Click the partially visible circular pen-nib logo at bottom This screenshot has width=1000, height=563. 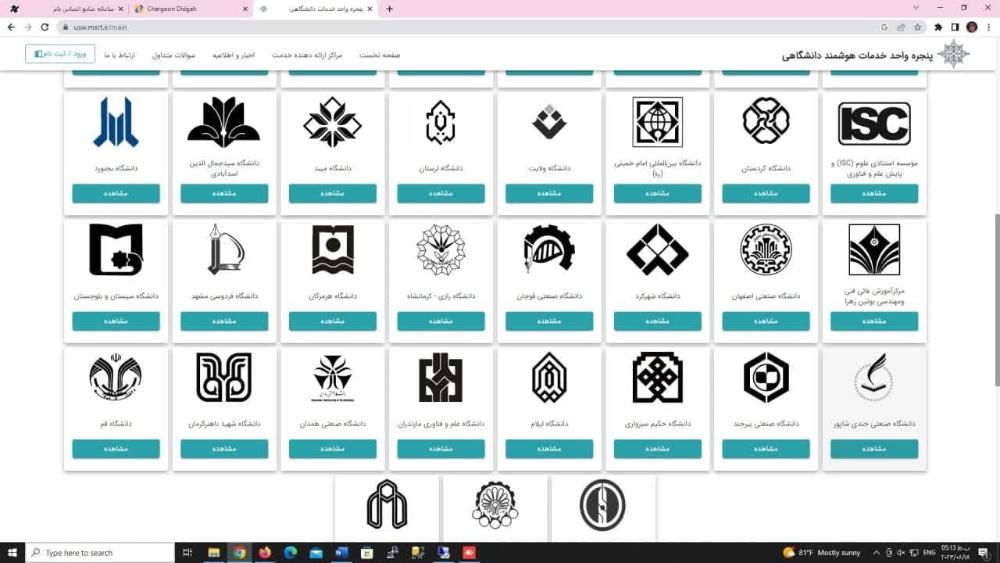tap(603, 505)
